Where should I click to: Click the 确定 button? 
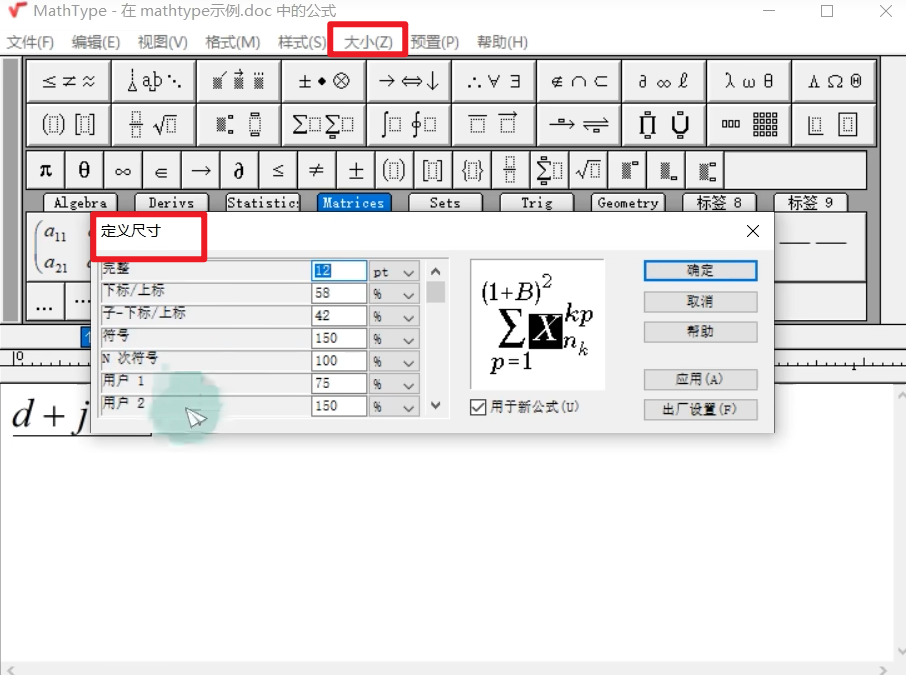click(x=700, y=270)
